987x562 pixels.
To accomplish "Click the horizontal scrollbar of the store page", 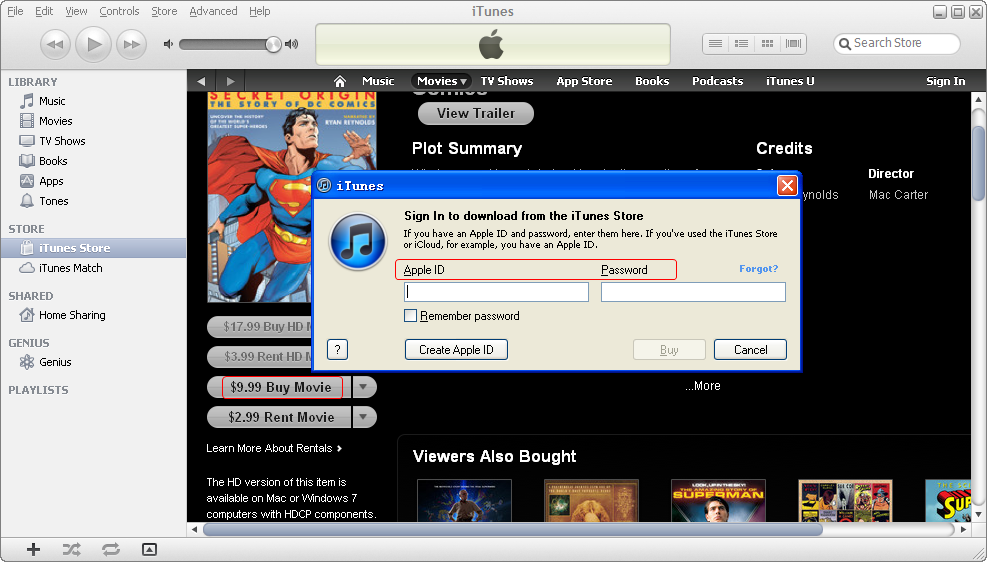I will (x=513, y=530).
